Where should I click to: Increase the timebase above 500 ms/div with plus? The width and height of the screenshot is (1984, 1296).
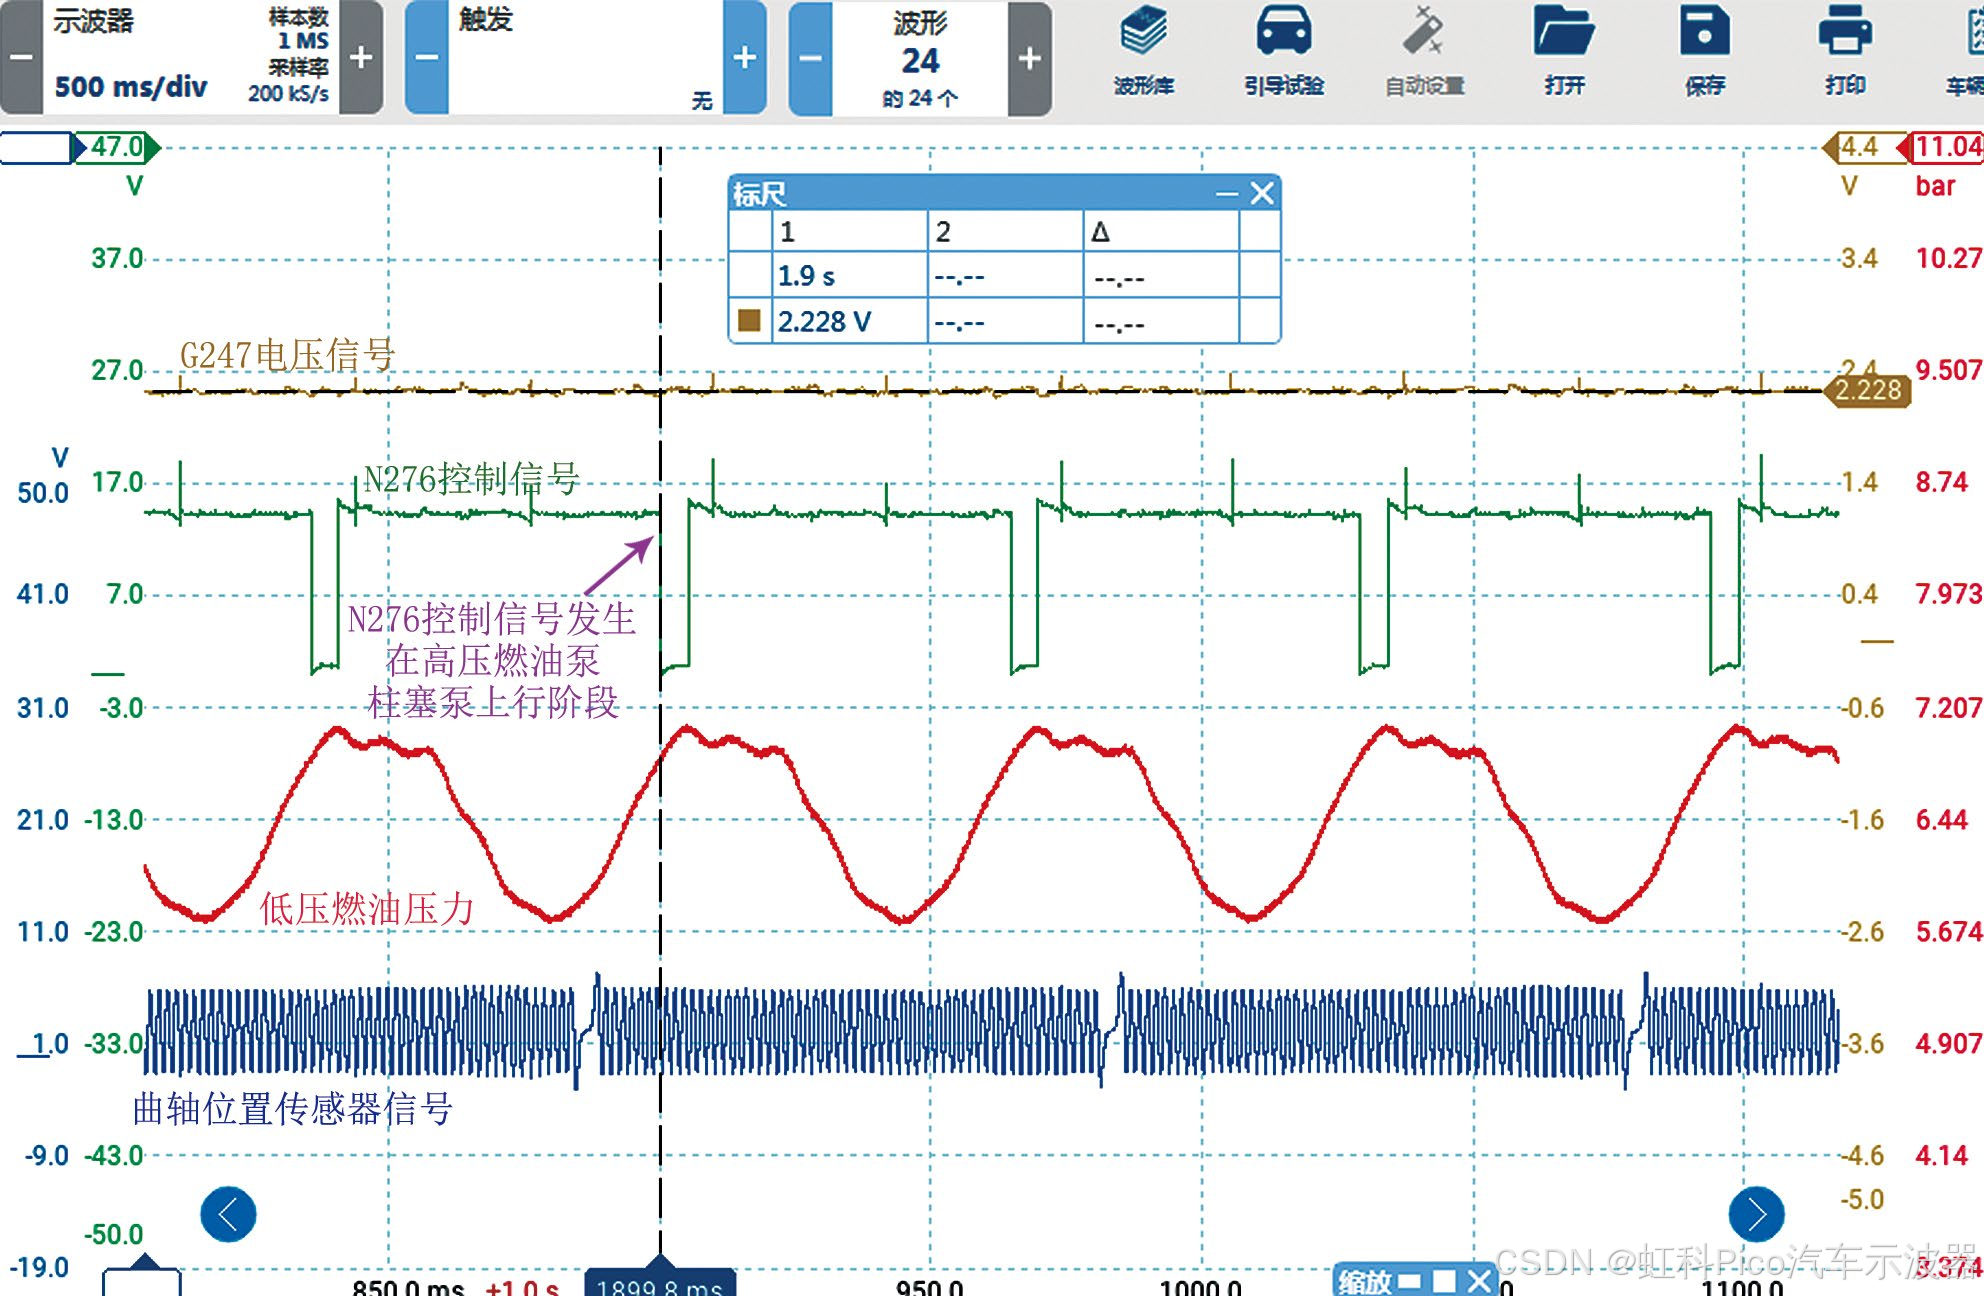[x=361, y=57]
